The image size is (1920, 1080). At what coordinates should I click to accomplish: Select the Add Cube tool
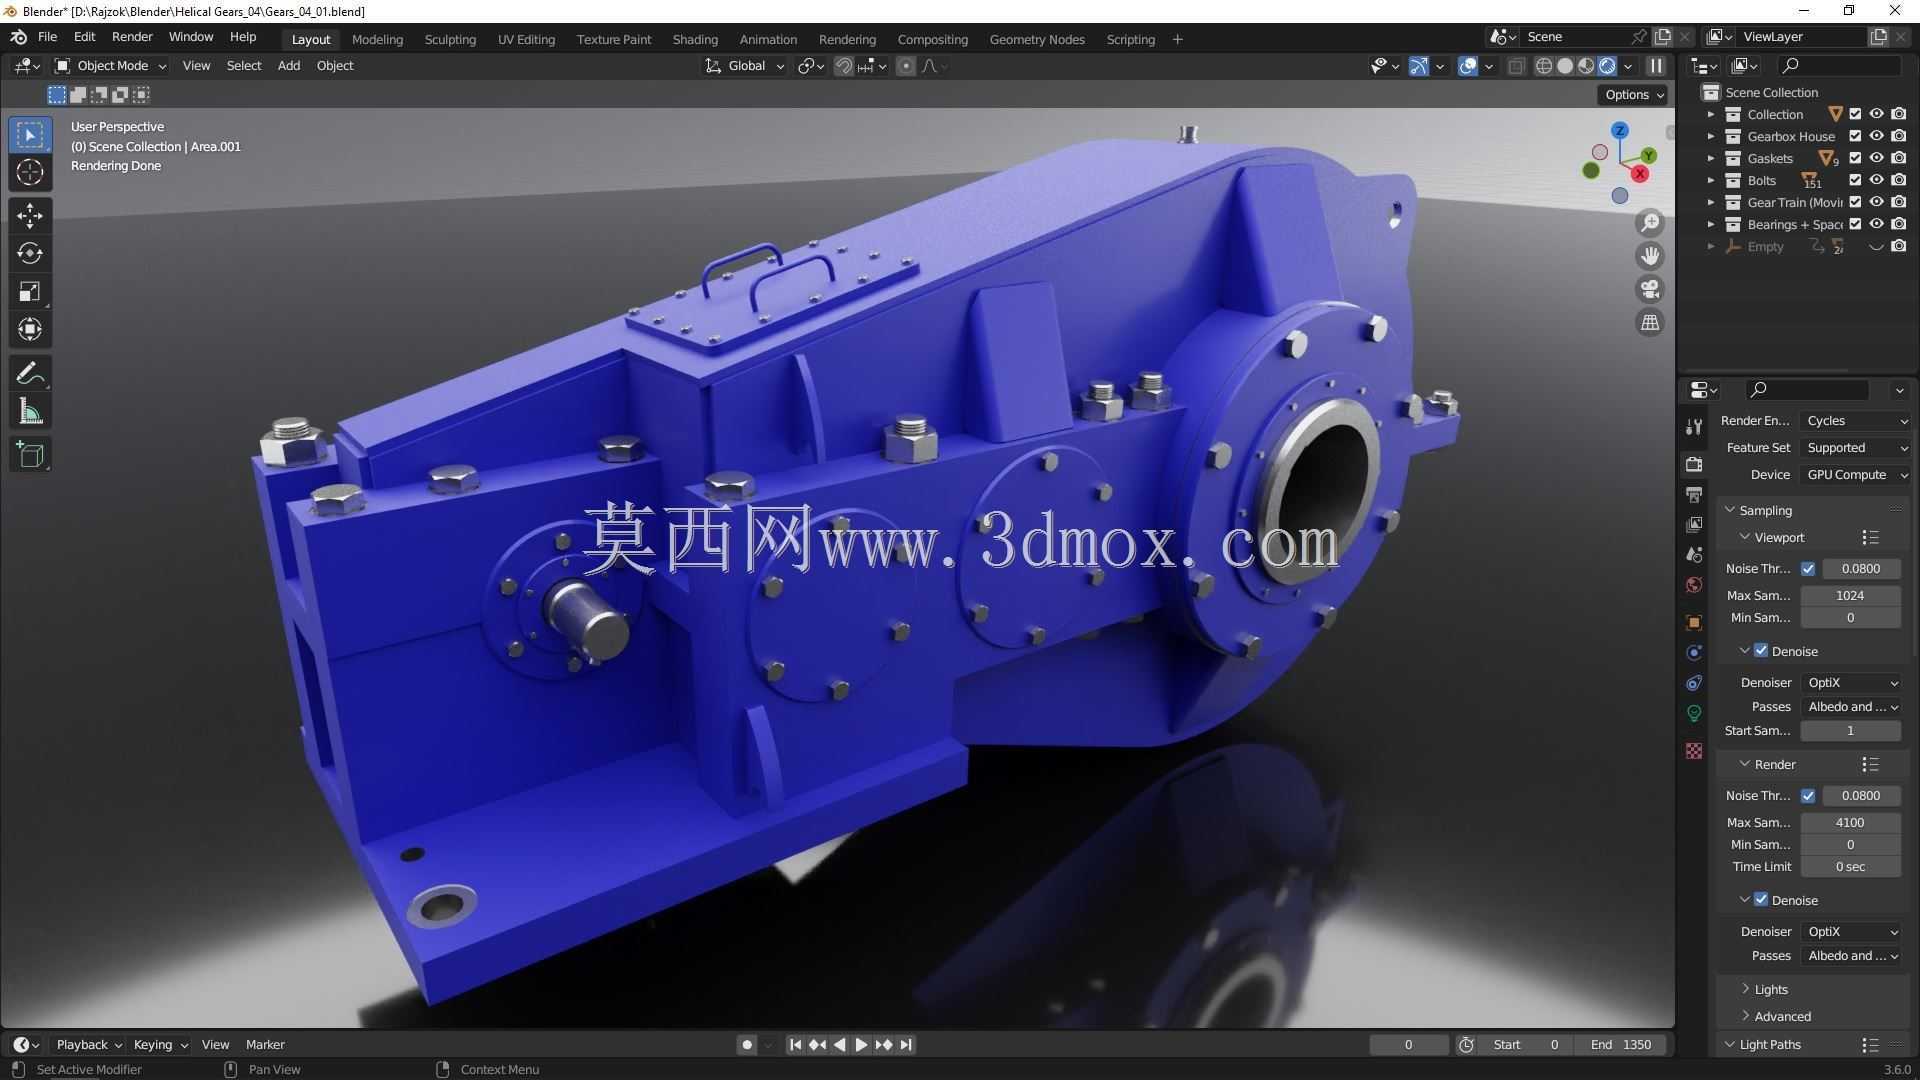pyautogui.click(x=30, y=455)
